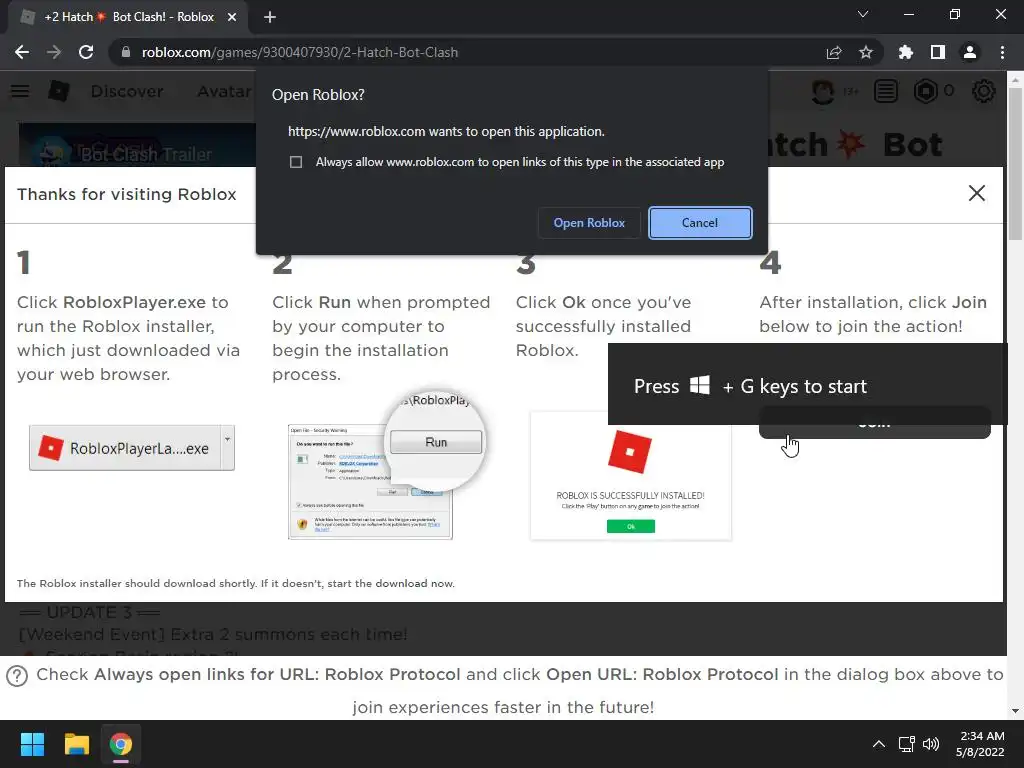Click the Roblox logo icon
Screen dimensions: 1024x768
tap(59, 91)
